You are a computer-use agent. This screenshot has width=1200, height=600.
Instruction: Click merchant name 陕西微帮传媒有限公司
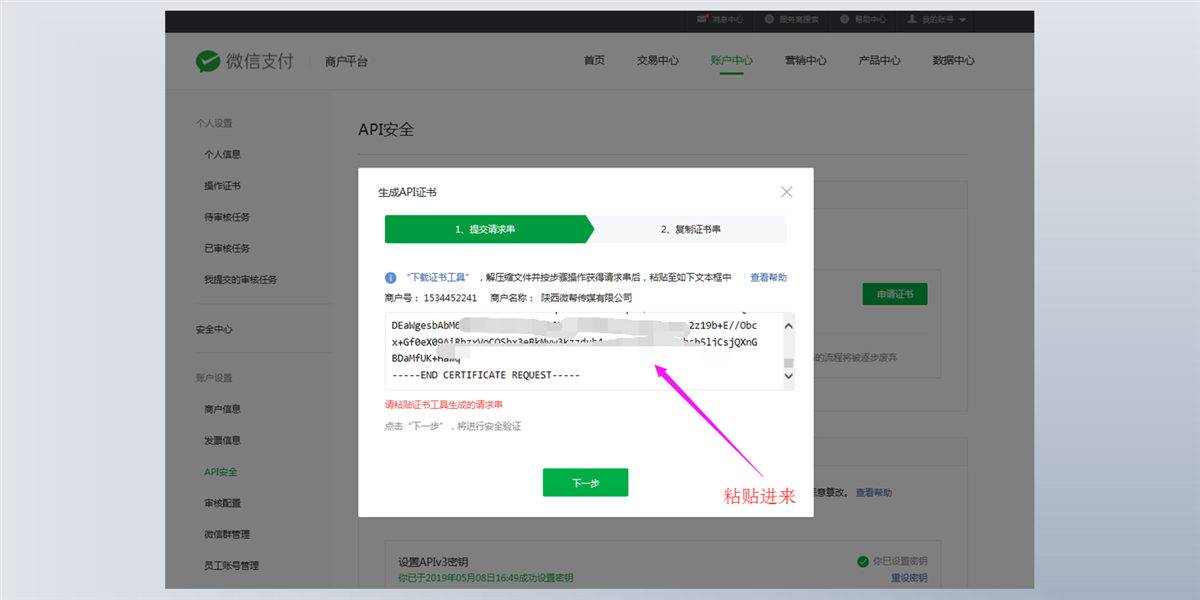587,298
